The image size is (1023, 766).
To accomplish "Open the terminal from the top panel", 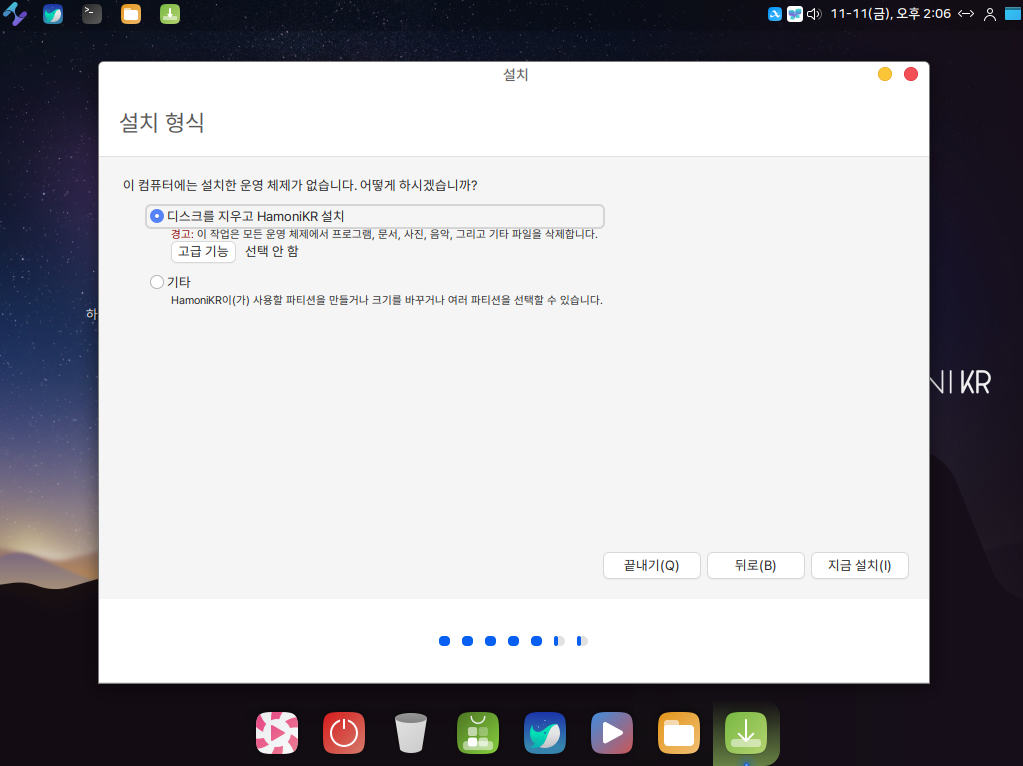I will pyautogui.click(x=92, y=14).
